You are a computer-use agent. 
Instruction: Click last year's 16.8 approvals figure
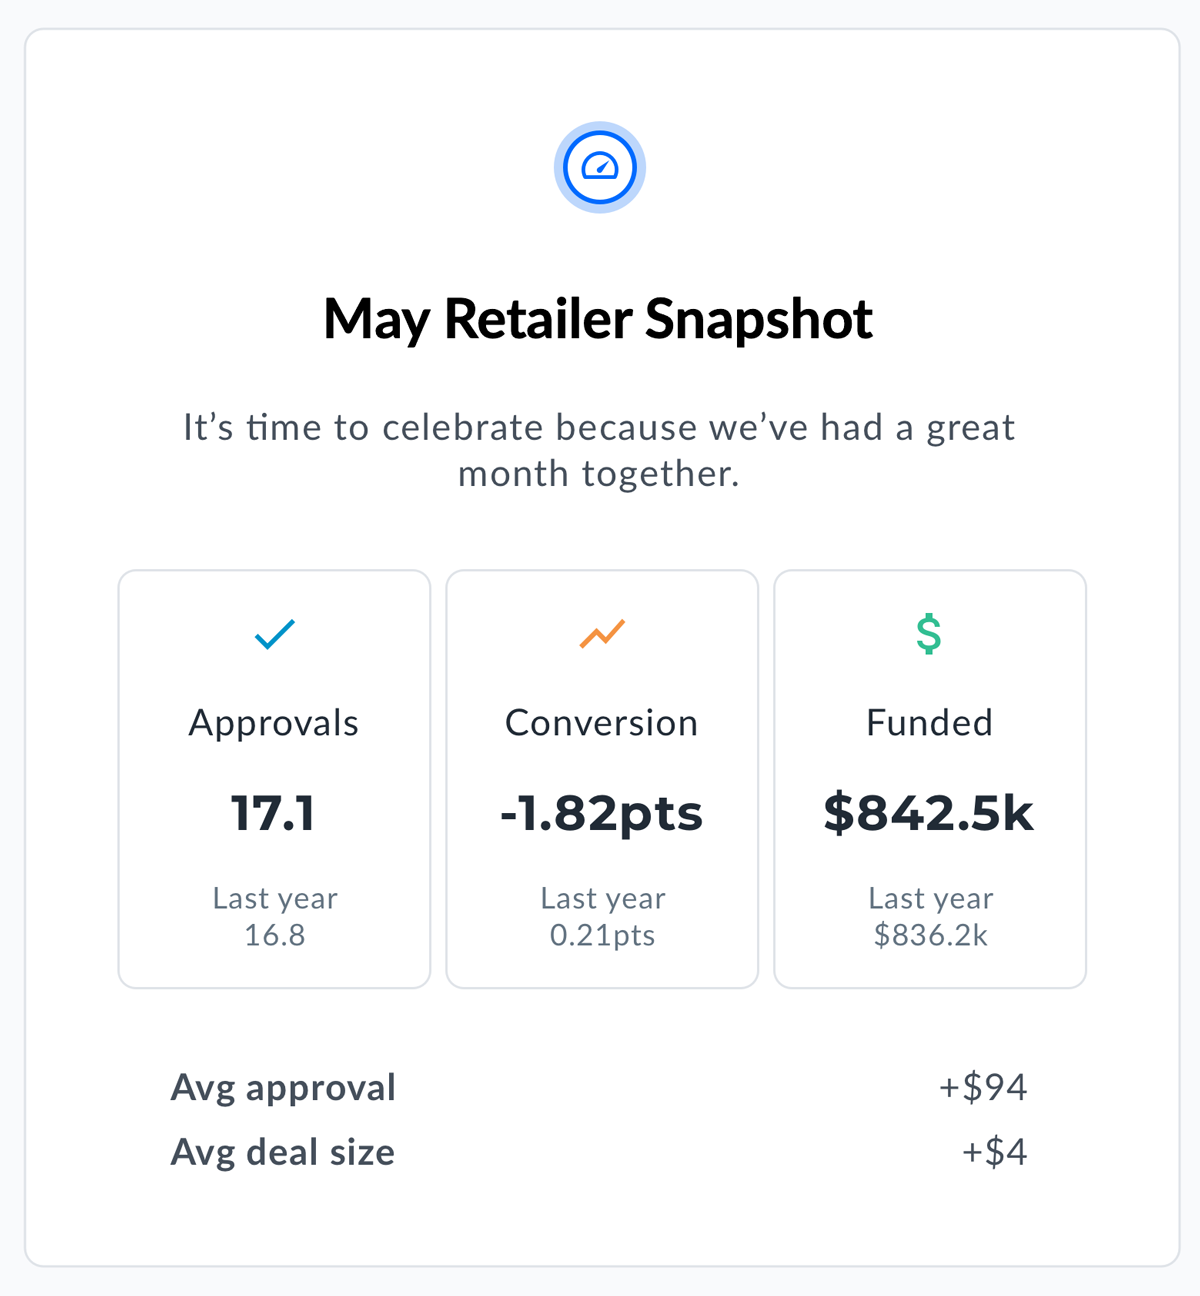click(274, 935)
